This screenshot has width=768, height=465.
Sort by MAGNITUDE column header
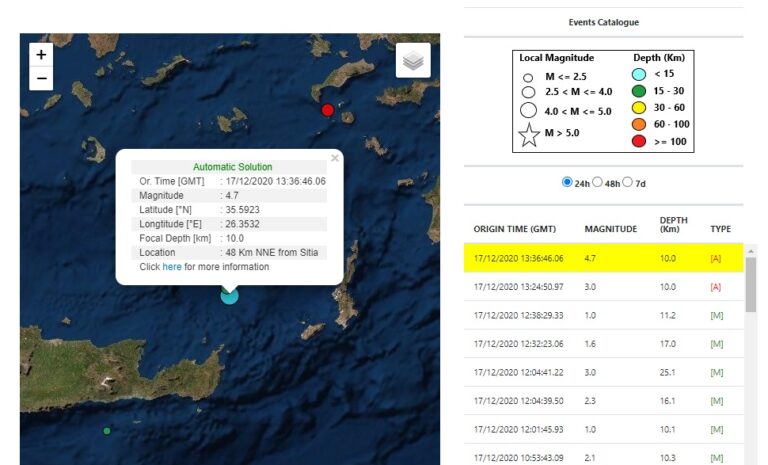[x=610, y=229]
